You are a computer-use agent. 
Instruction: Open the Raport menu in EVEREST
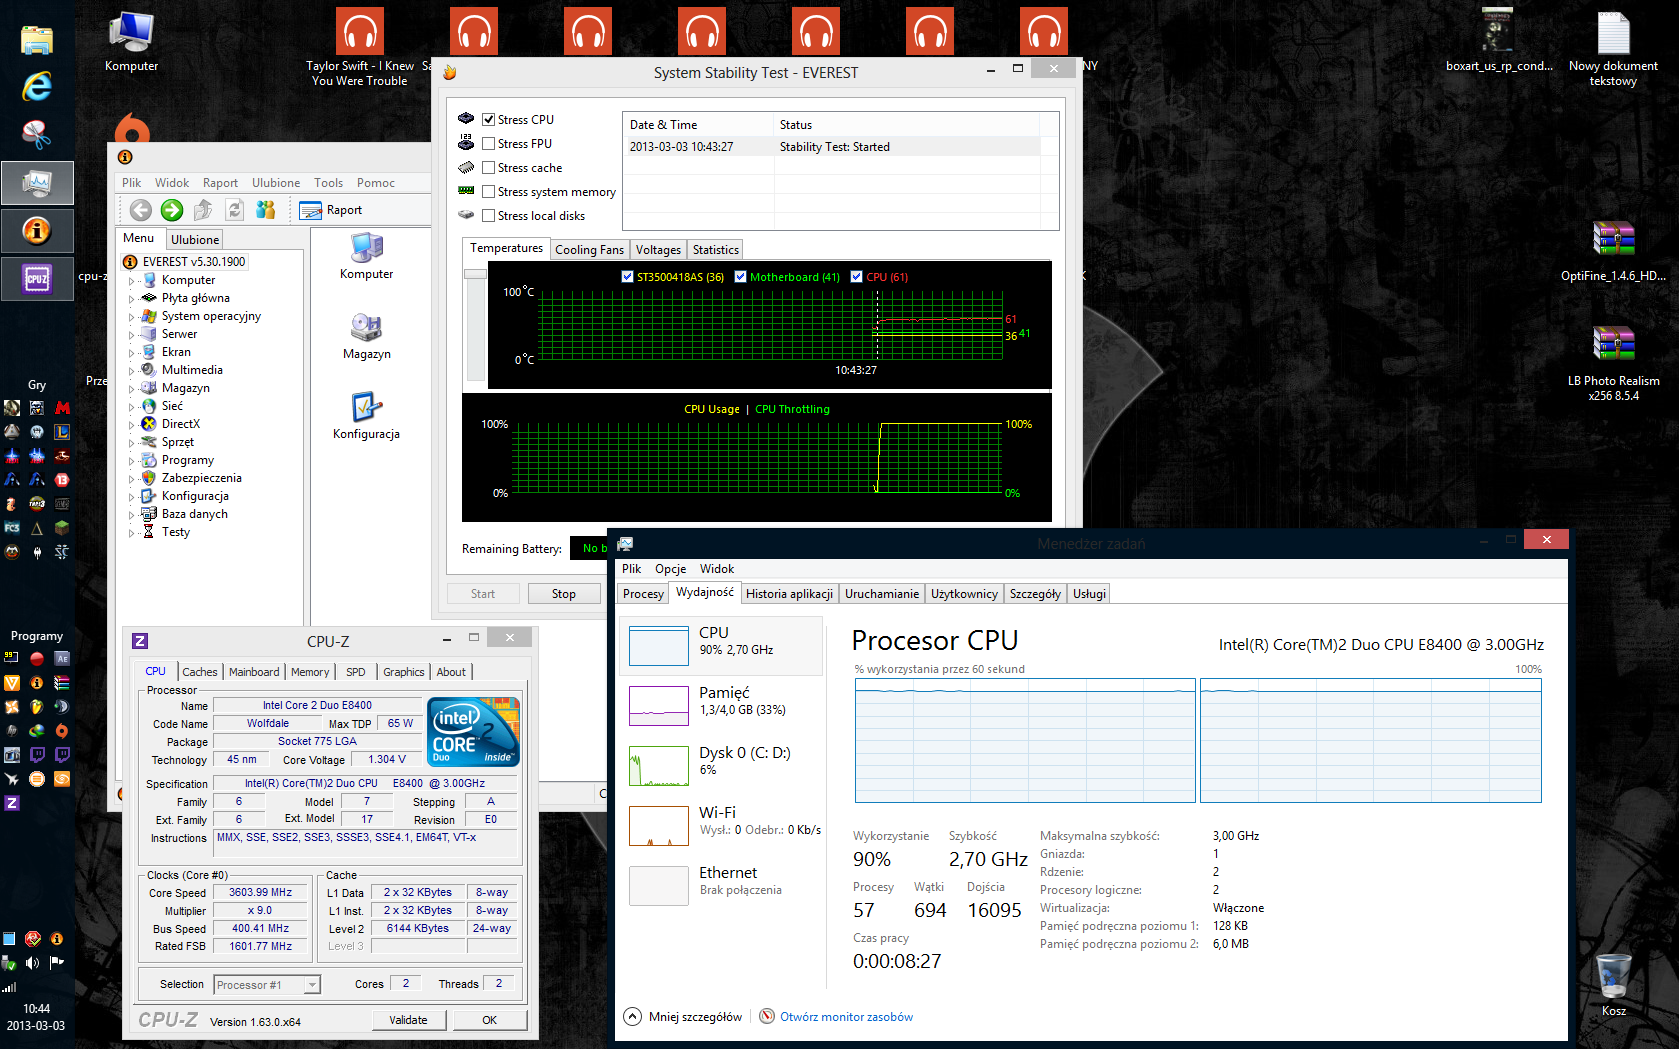click(x=220, y=183)
